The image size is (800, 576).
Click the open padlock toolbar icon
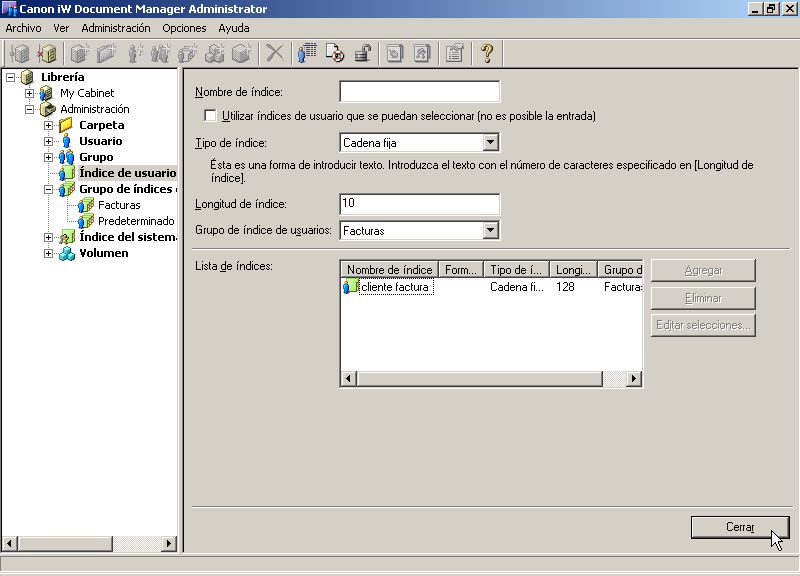[x=362, y=53]
